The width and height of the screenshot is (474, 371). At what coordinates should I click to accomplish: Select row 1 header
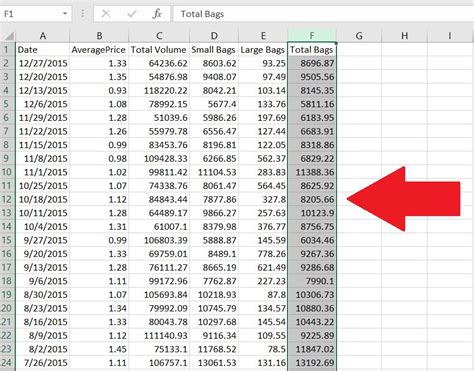tap(7, 50)
